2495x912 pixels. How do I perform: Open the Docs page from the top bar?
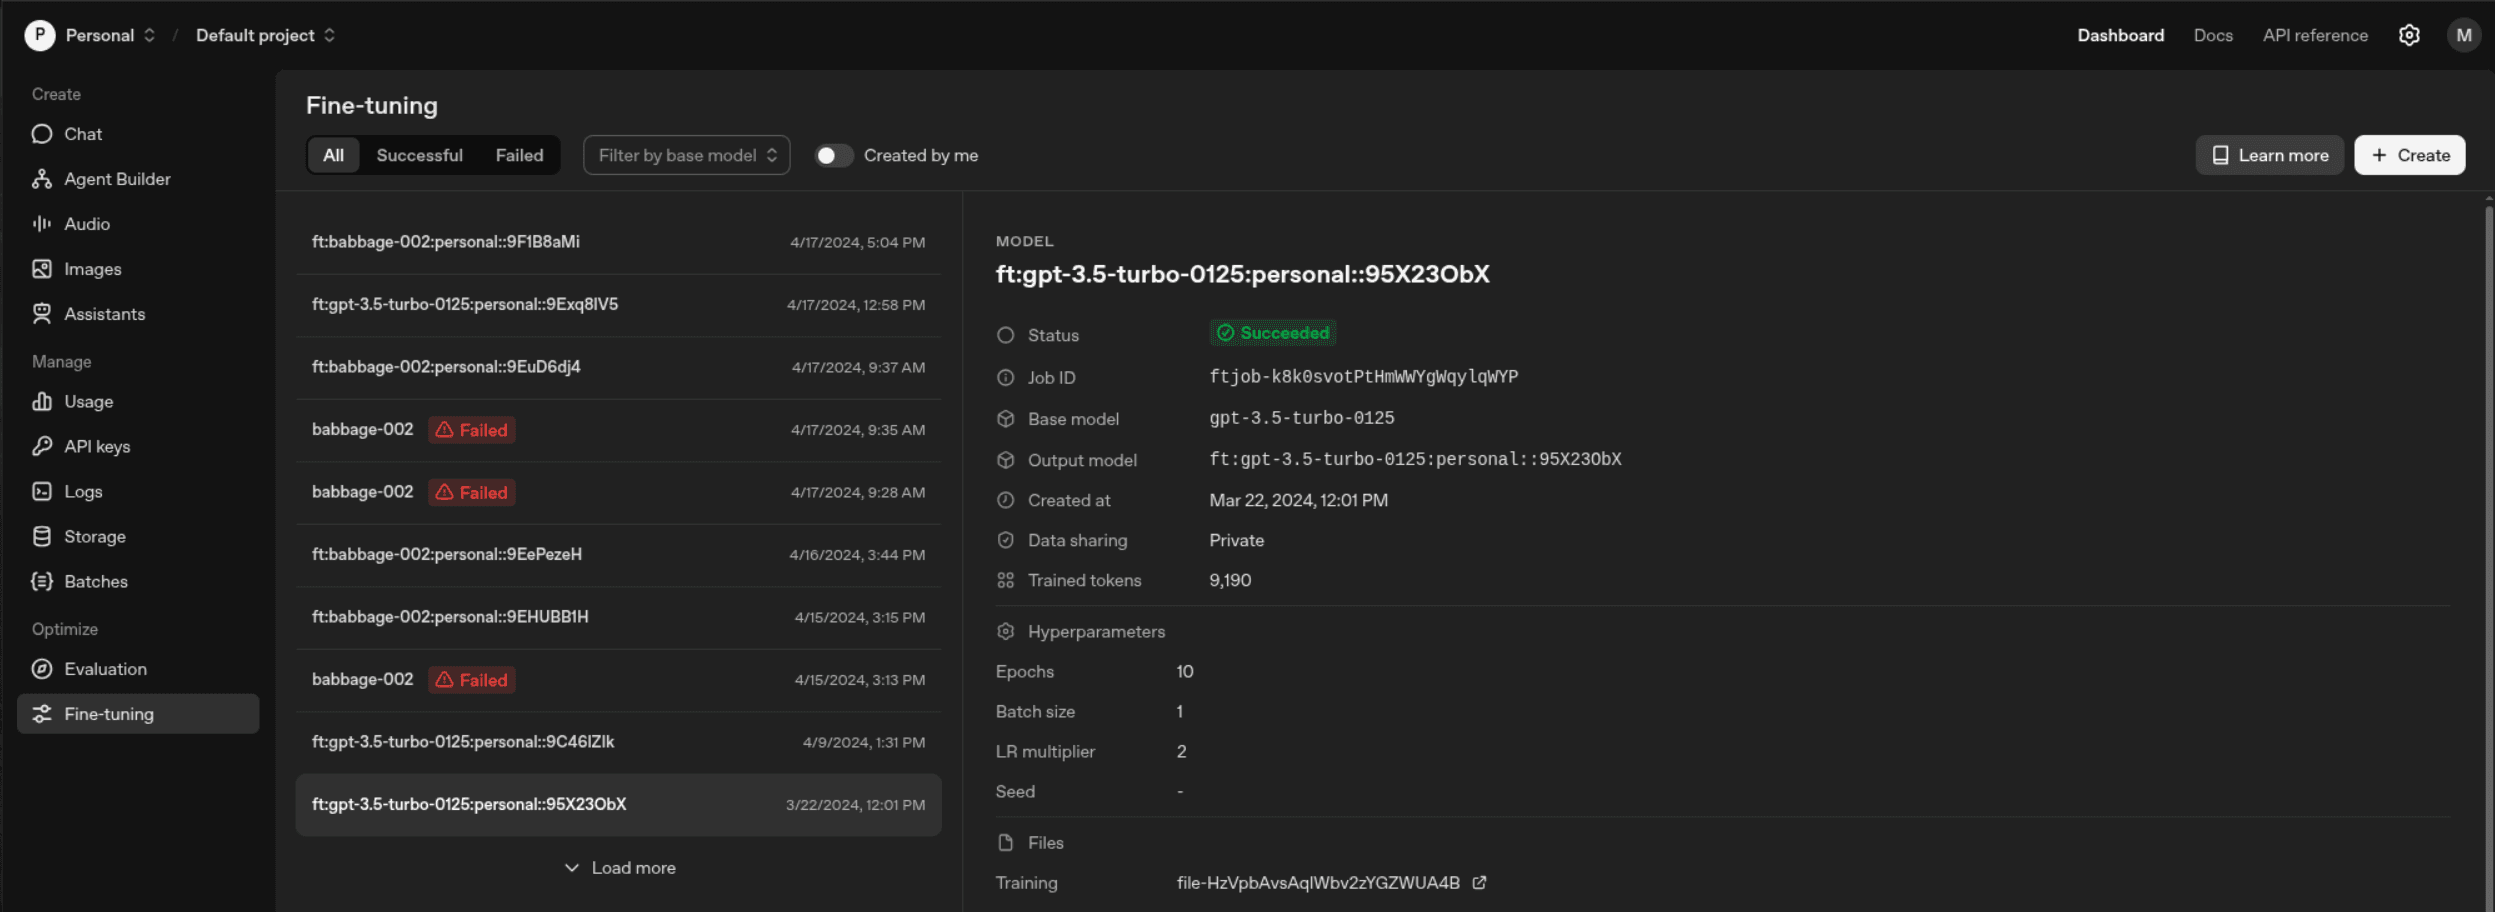pyautogui.click(x=2213, y=34)
